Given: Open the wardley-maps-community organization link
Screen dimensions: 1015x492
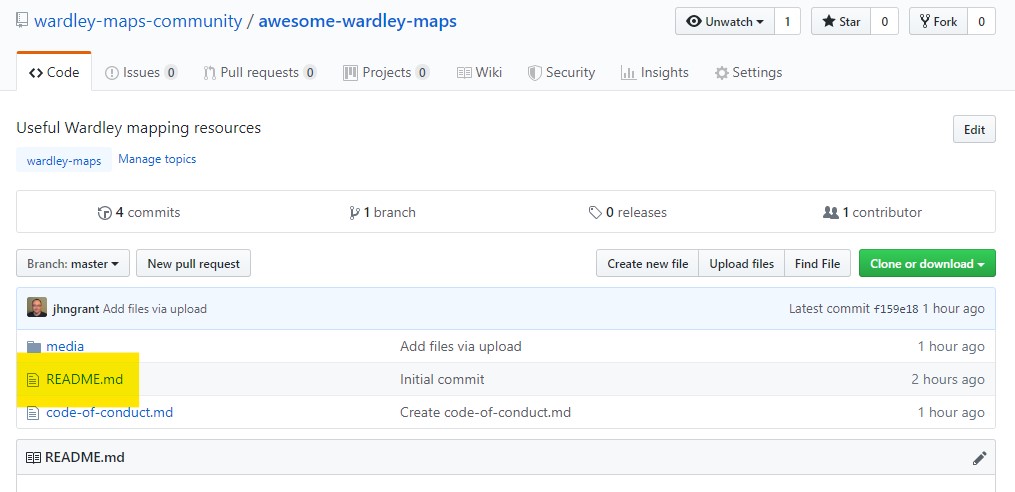Looking at the screenshot, I should [138, 21].
